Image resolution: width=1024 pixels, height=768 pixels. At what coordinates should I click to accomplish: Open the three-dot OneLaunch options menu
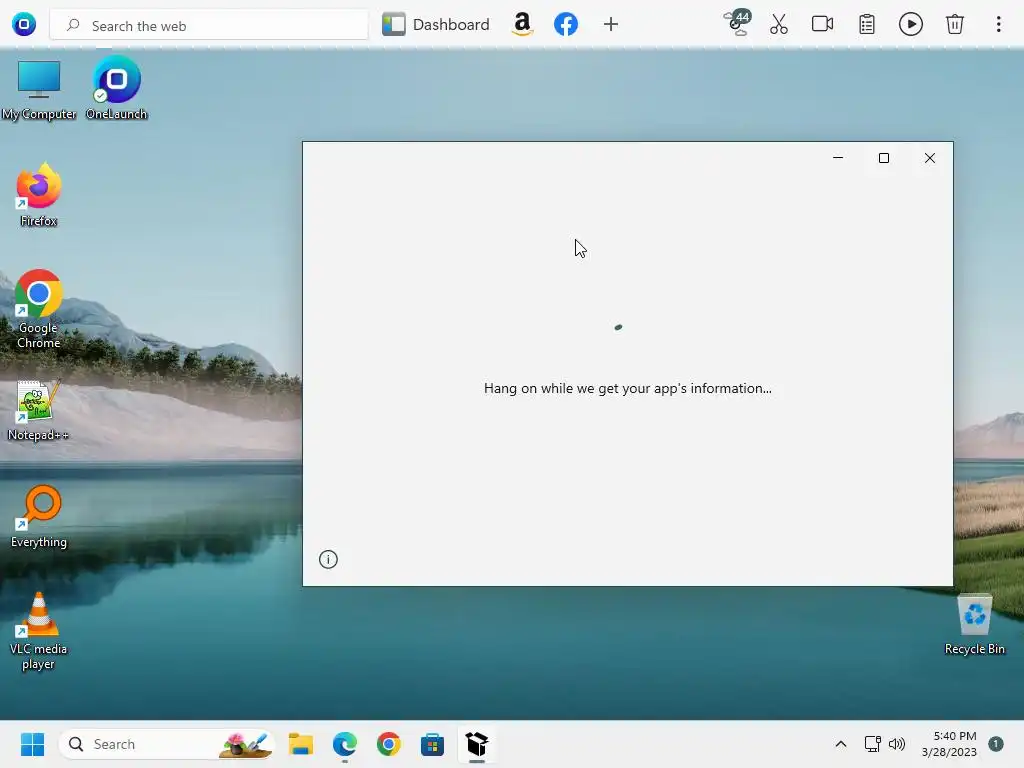[999, 25]
